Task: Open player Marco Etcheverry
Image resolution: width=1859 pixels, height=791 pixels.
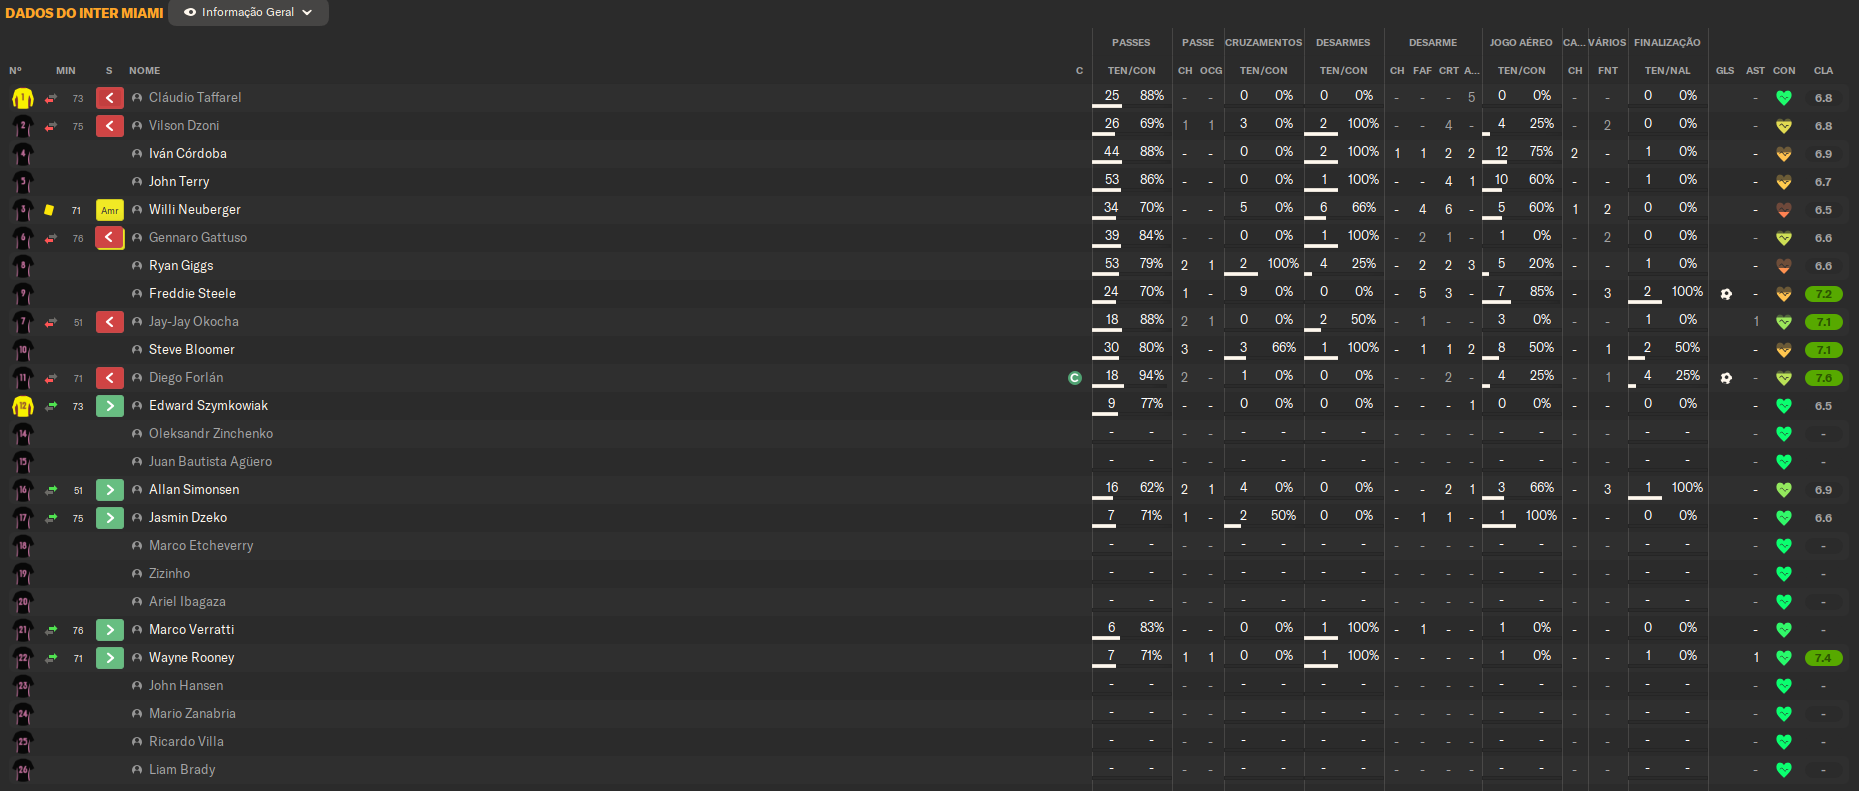Action: (x=201, y=546)
